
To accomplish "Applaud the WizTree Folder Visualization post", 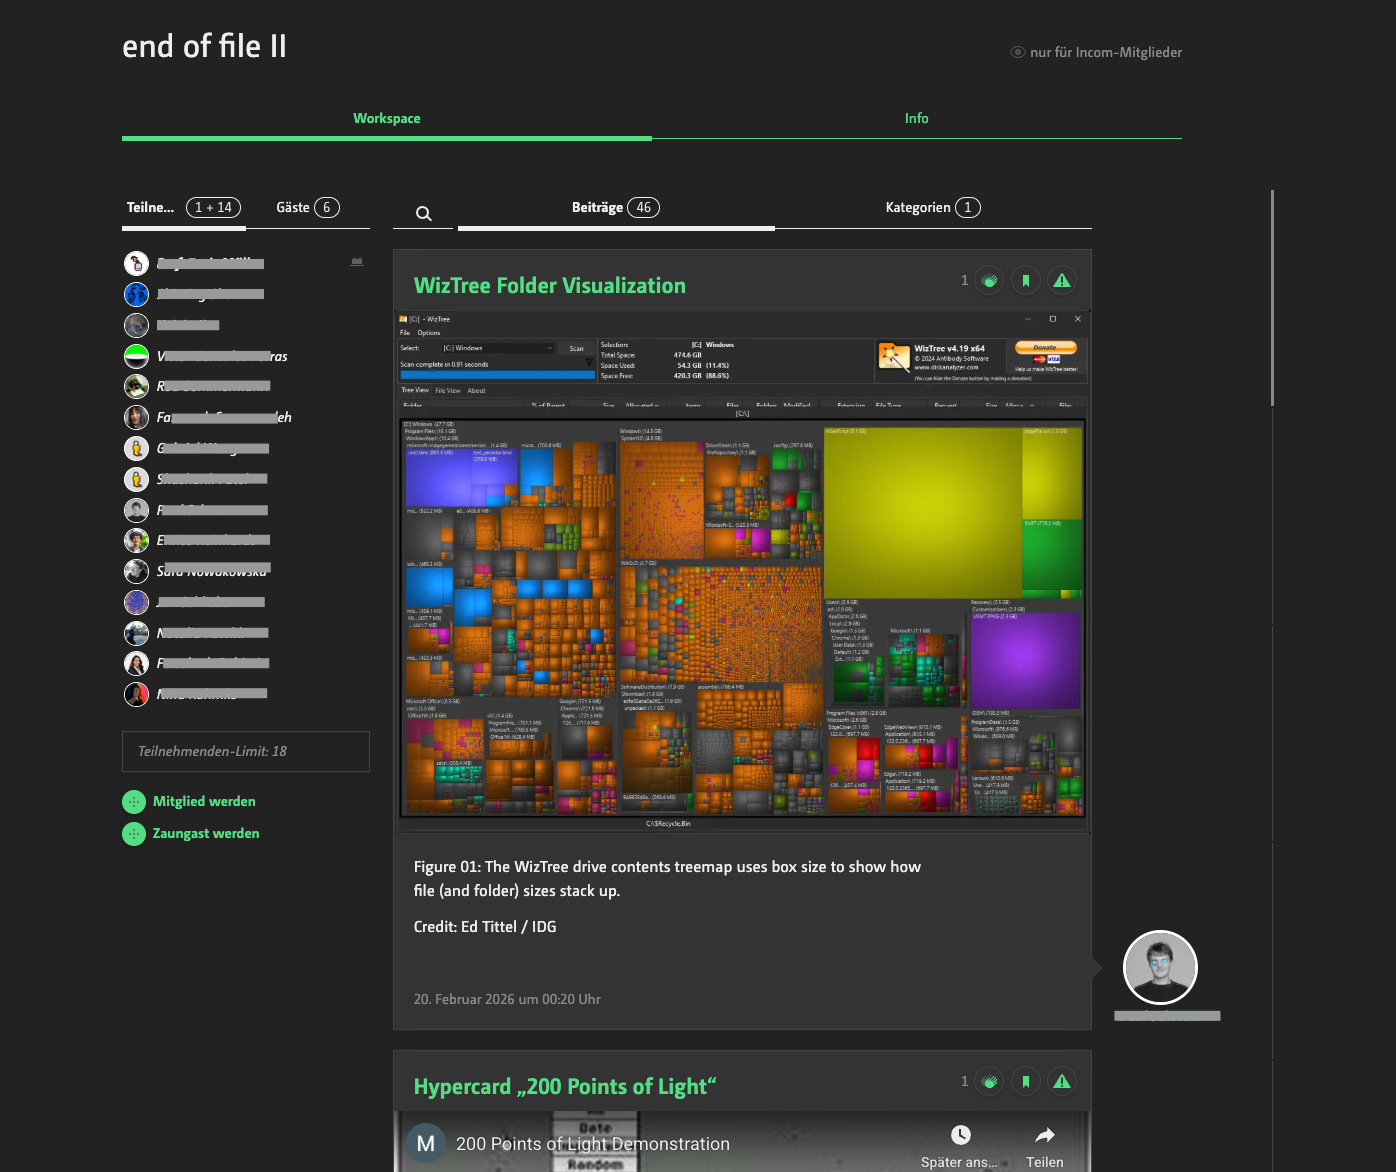I will click(x=990, y=281).
